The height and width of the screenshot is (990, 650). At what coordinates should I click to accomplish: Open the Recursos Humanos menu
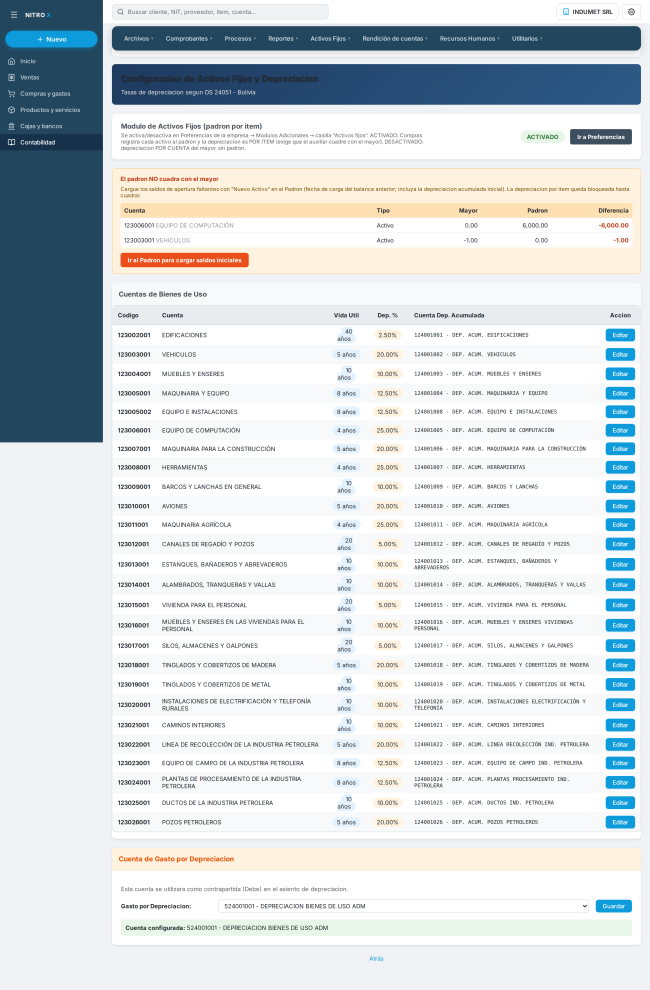[x=469, y=39]
